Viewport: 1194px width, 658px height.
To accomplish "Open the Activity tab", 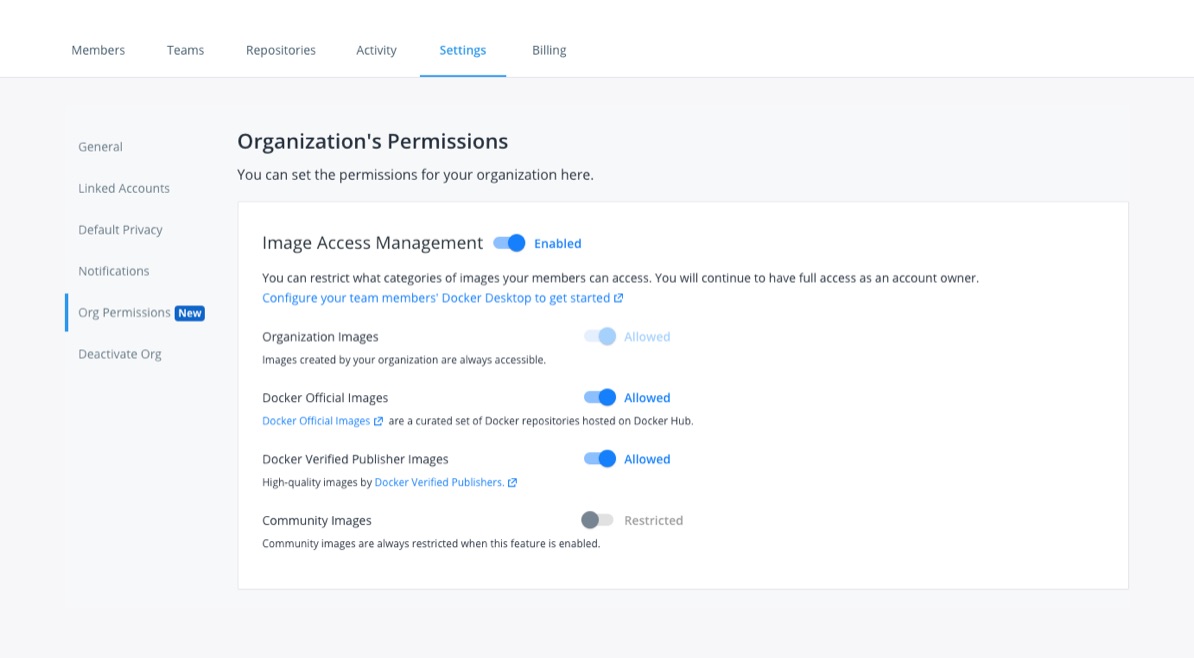I will pyautogui.click(x=376, y=50).
